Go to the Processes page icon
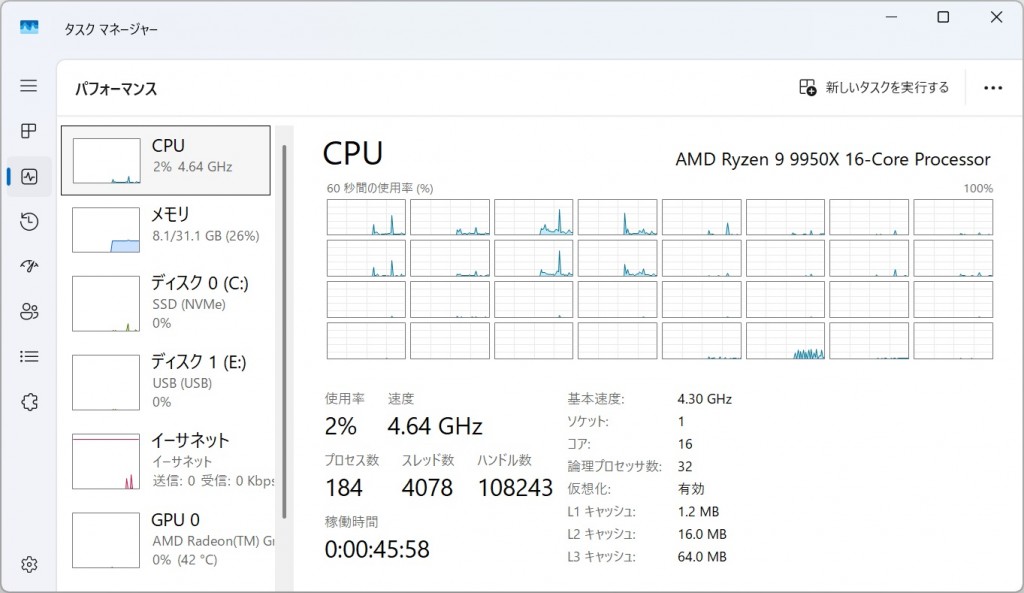This screenshot has height=593, width=1024. pos(28,131)
